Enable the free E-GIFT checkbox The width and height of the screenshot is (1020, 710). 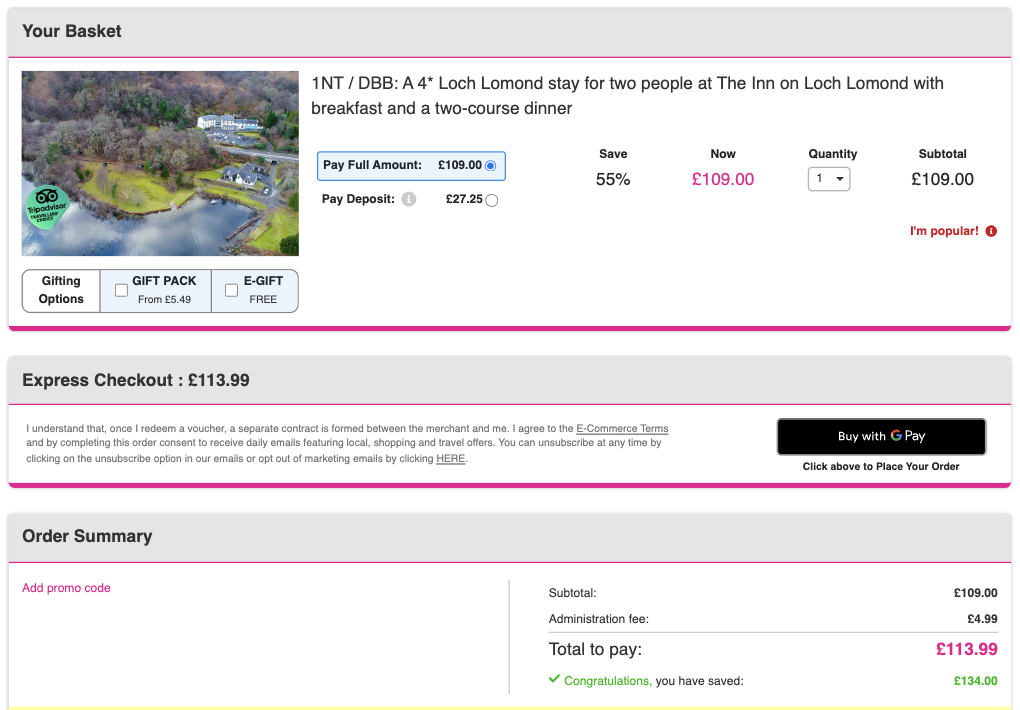pyautogui.click(x=231, y=290)
